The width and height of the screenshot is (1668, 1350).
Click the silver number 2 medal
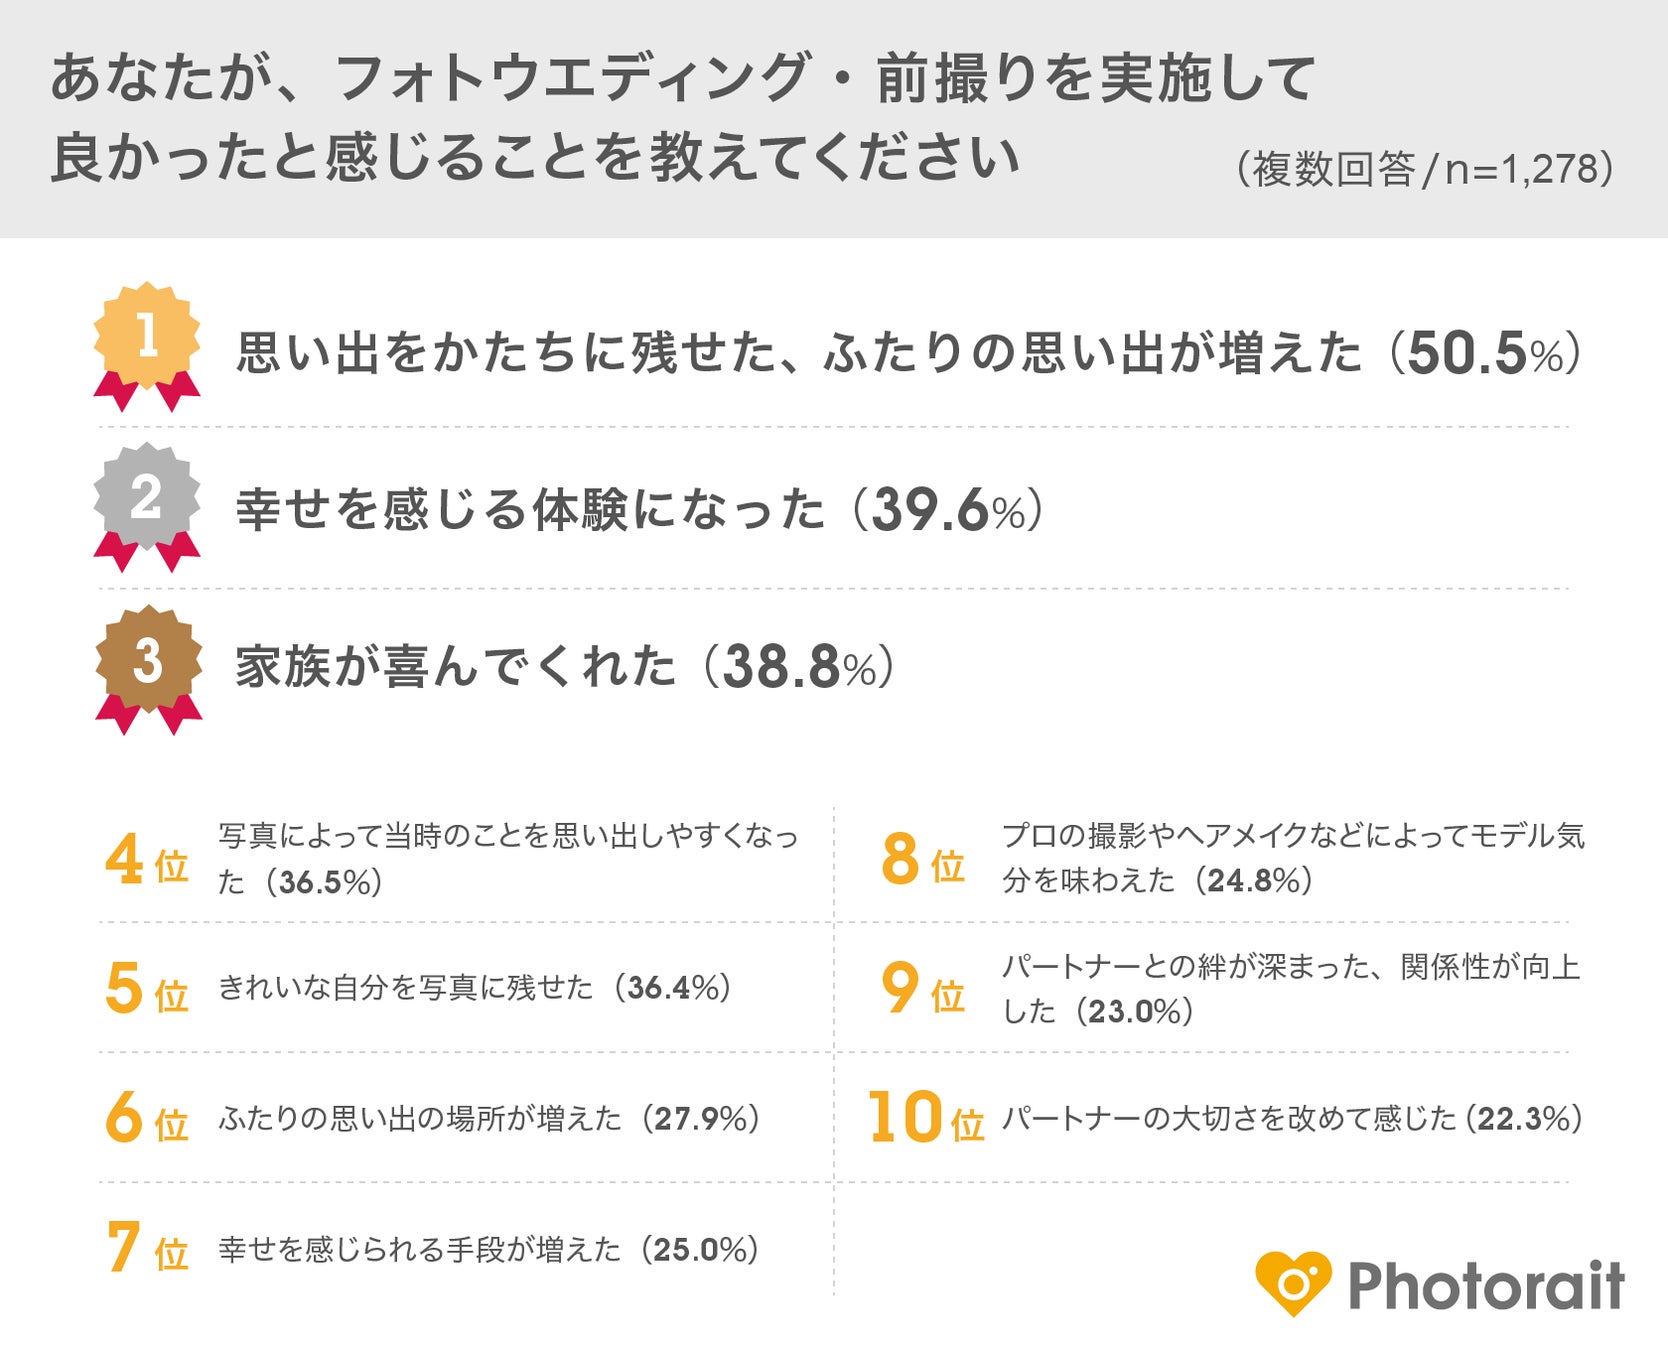147,498
